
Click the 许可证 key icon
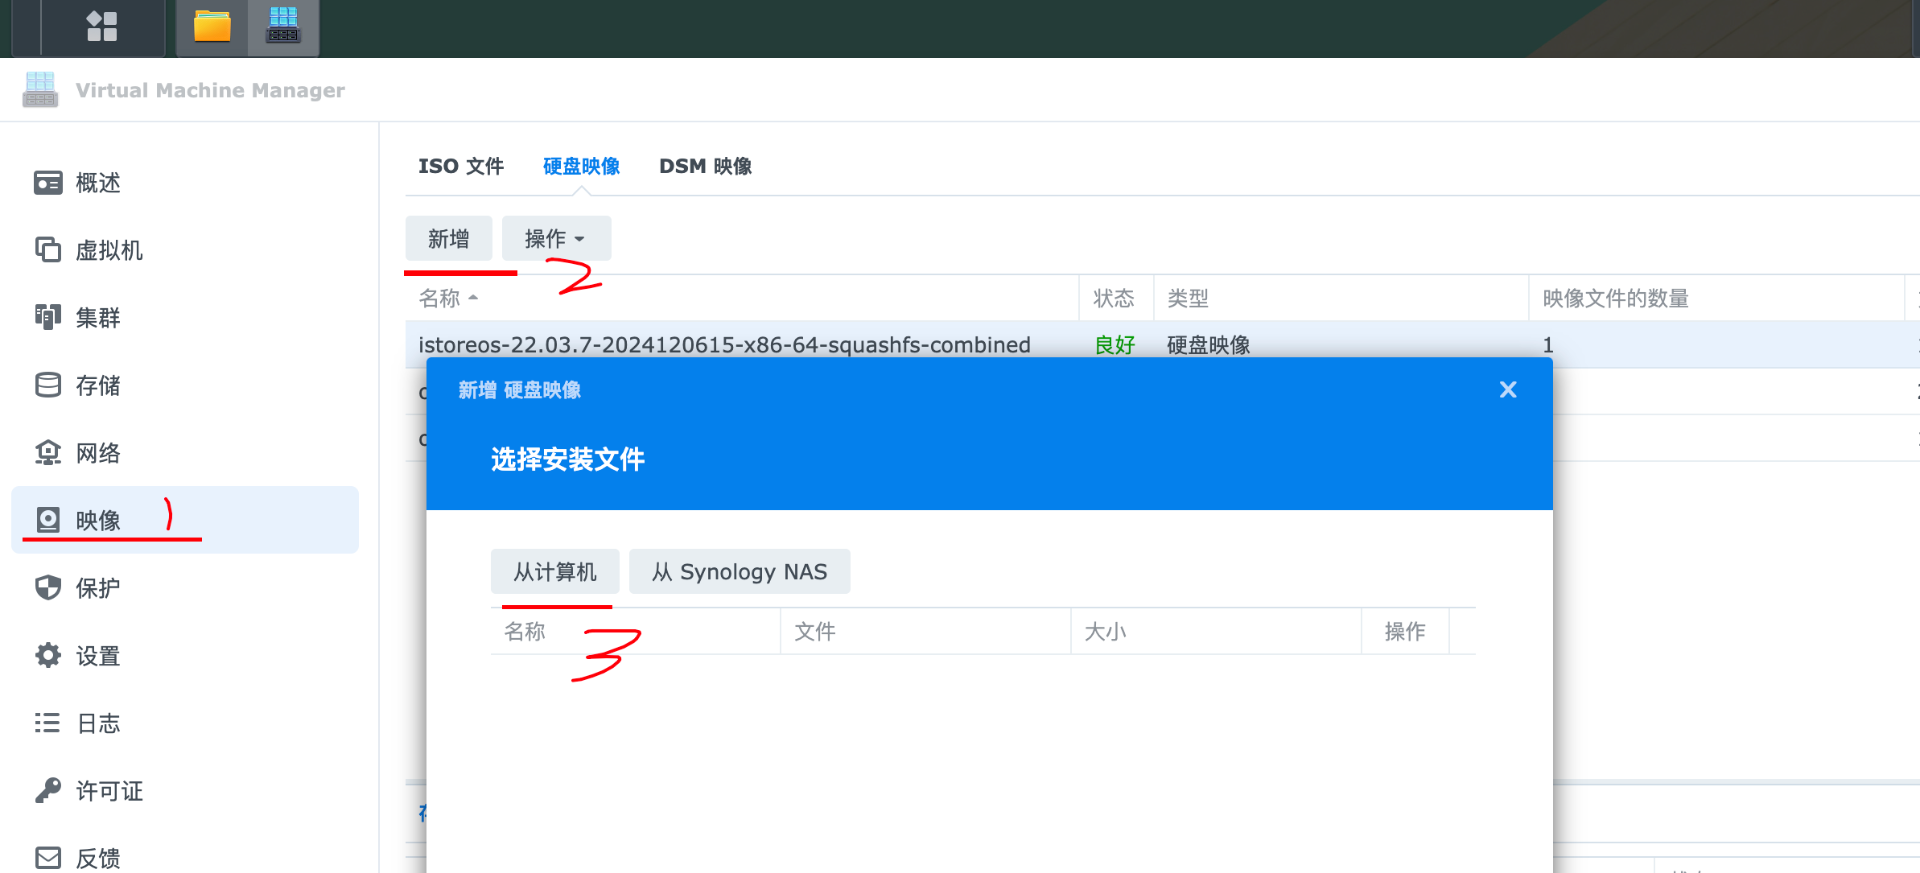click(48, 791)
